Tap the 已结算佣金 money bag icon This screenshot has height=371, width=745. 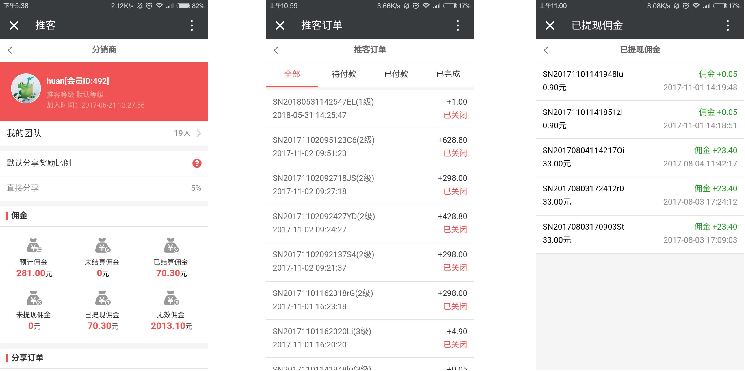171,246
